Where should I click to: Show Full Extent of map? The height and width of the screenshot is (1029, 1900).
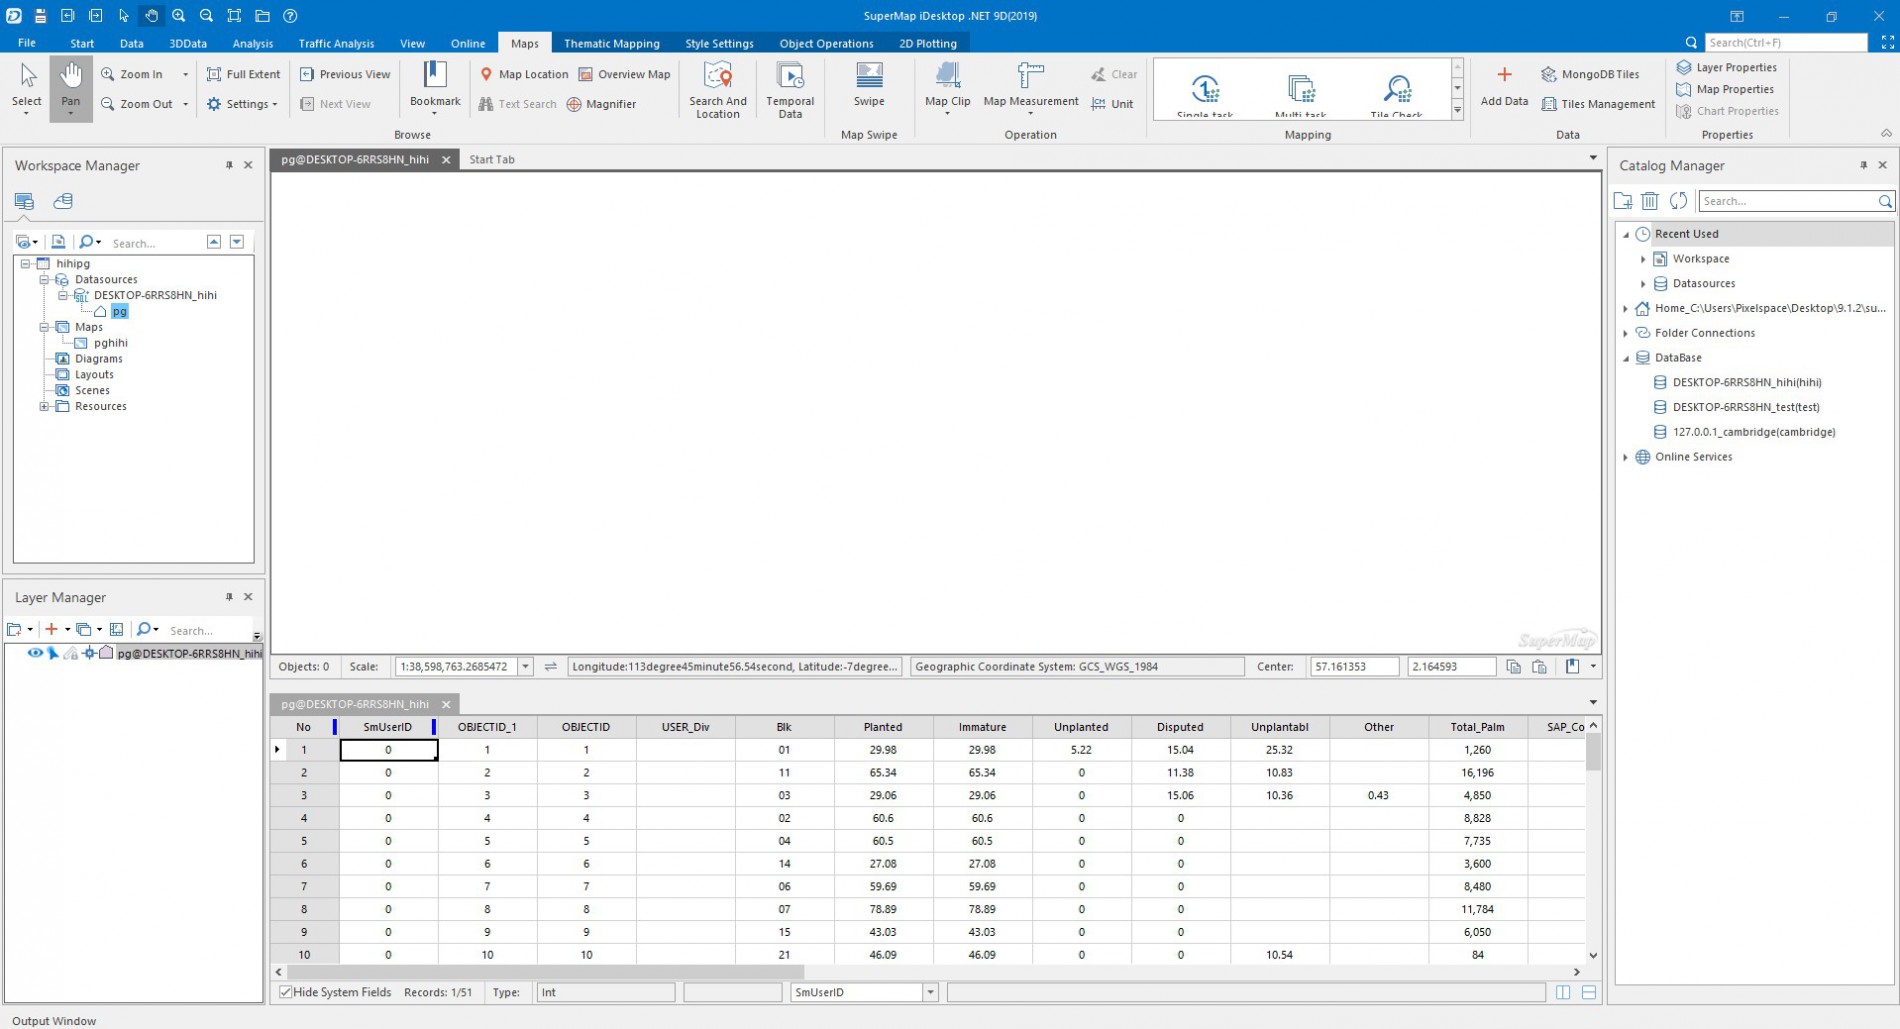[x=243, y=74]
